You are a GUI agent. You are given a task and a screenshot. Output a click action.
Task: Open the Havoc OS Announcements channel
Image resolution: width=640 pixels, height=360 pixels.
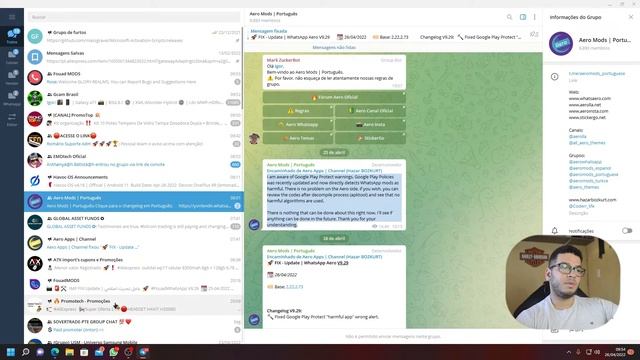coord(134,181)
